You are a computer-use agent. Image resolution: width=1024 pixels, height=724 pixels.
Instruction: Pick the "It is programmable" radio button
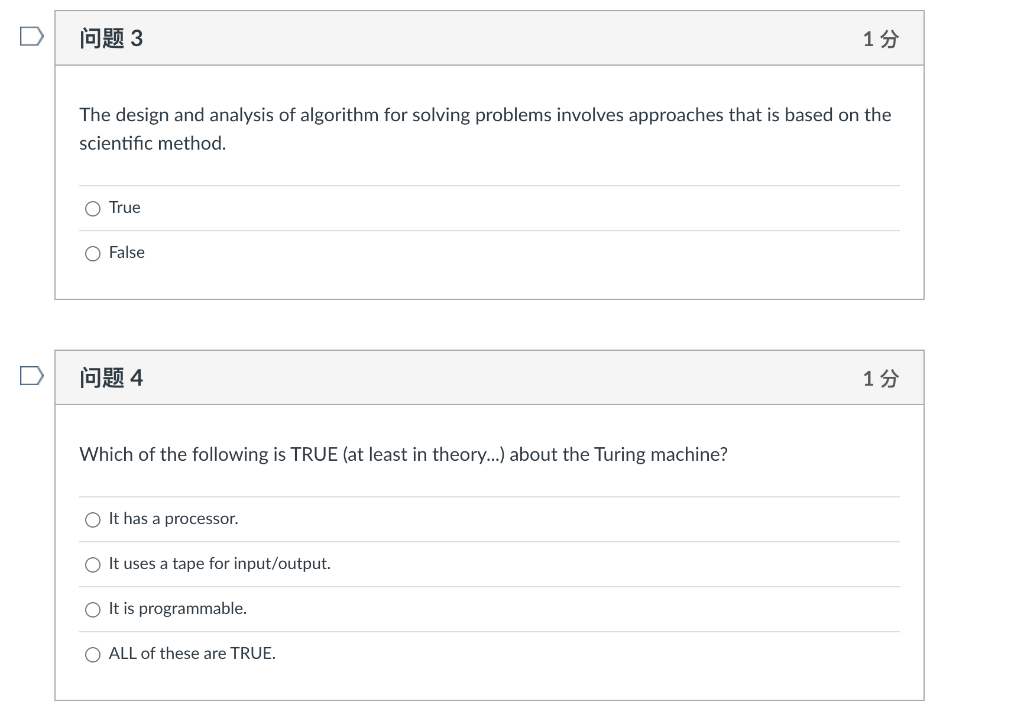(93, 610)
